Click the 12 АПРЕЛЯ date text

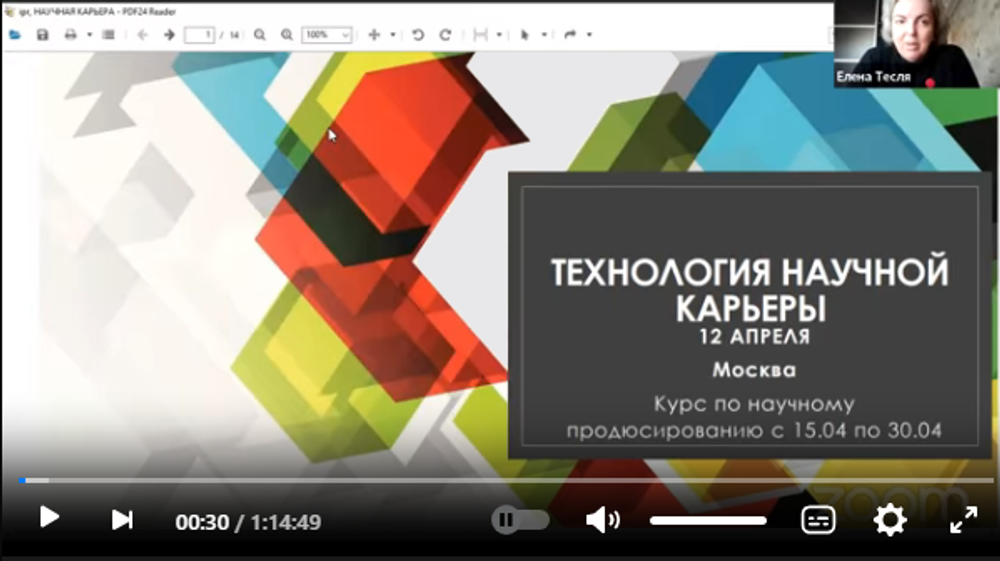click(754, 337)
